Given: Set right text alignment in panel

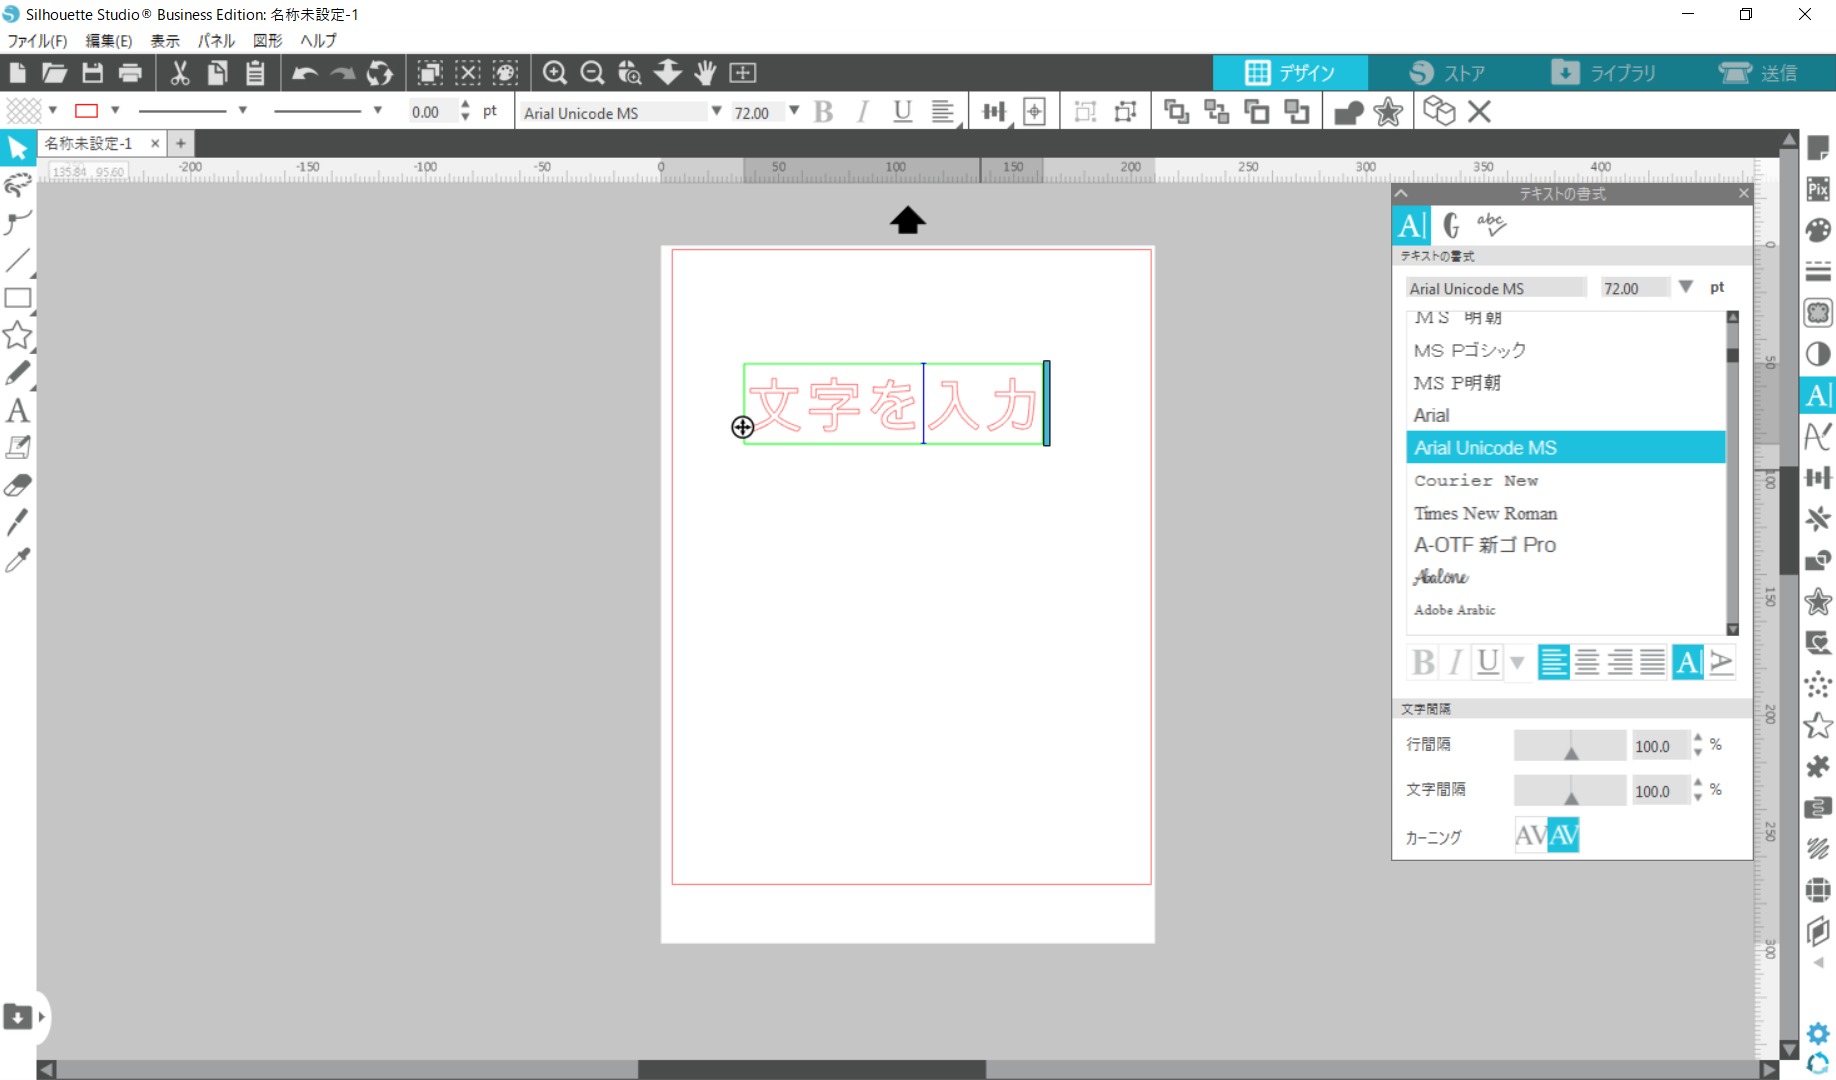Looking at the screenshot, I should coord(1620,662).
